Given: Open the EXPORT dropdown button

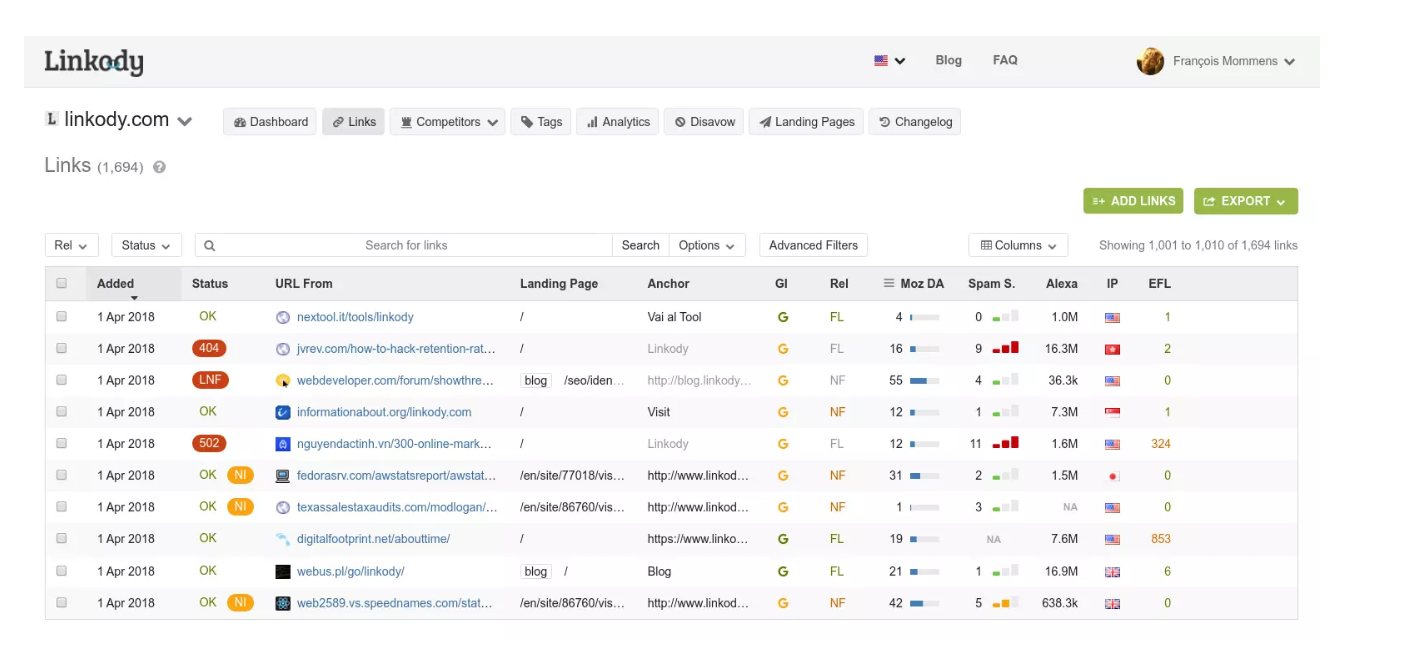Looking at the screenshot, I should coord(1246,201).
